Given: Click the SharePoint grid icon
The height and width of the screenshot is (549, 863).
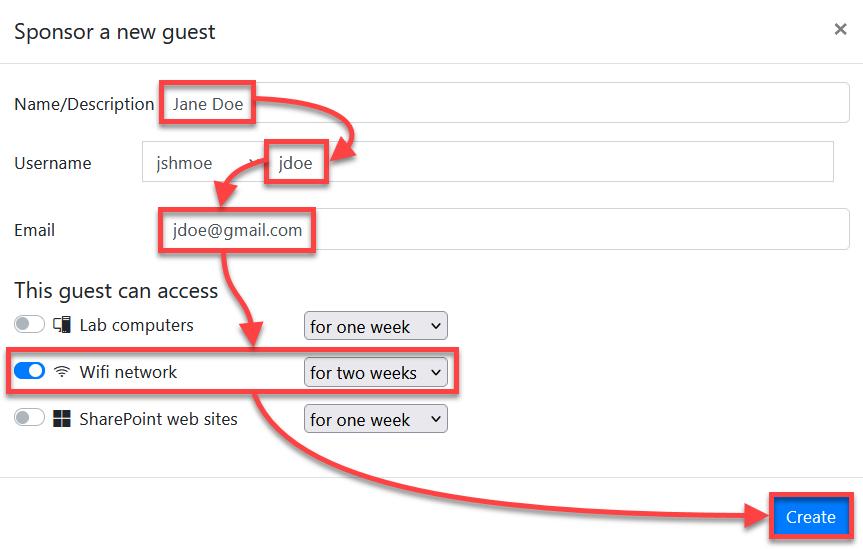Looking at the screenshot, I should (62, 418).
